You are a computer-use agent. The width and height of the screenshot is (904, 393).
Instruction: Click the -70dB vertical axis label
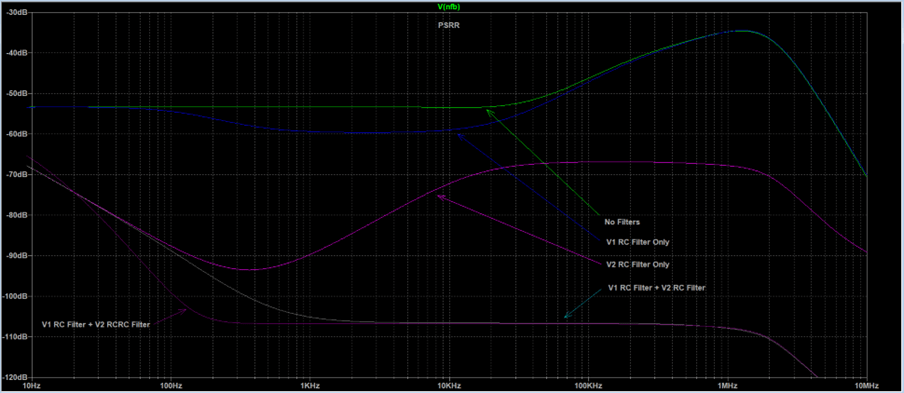coord(16,174)
